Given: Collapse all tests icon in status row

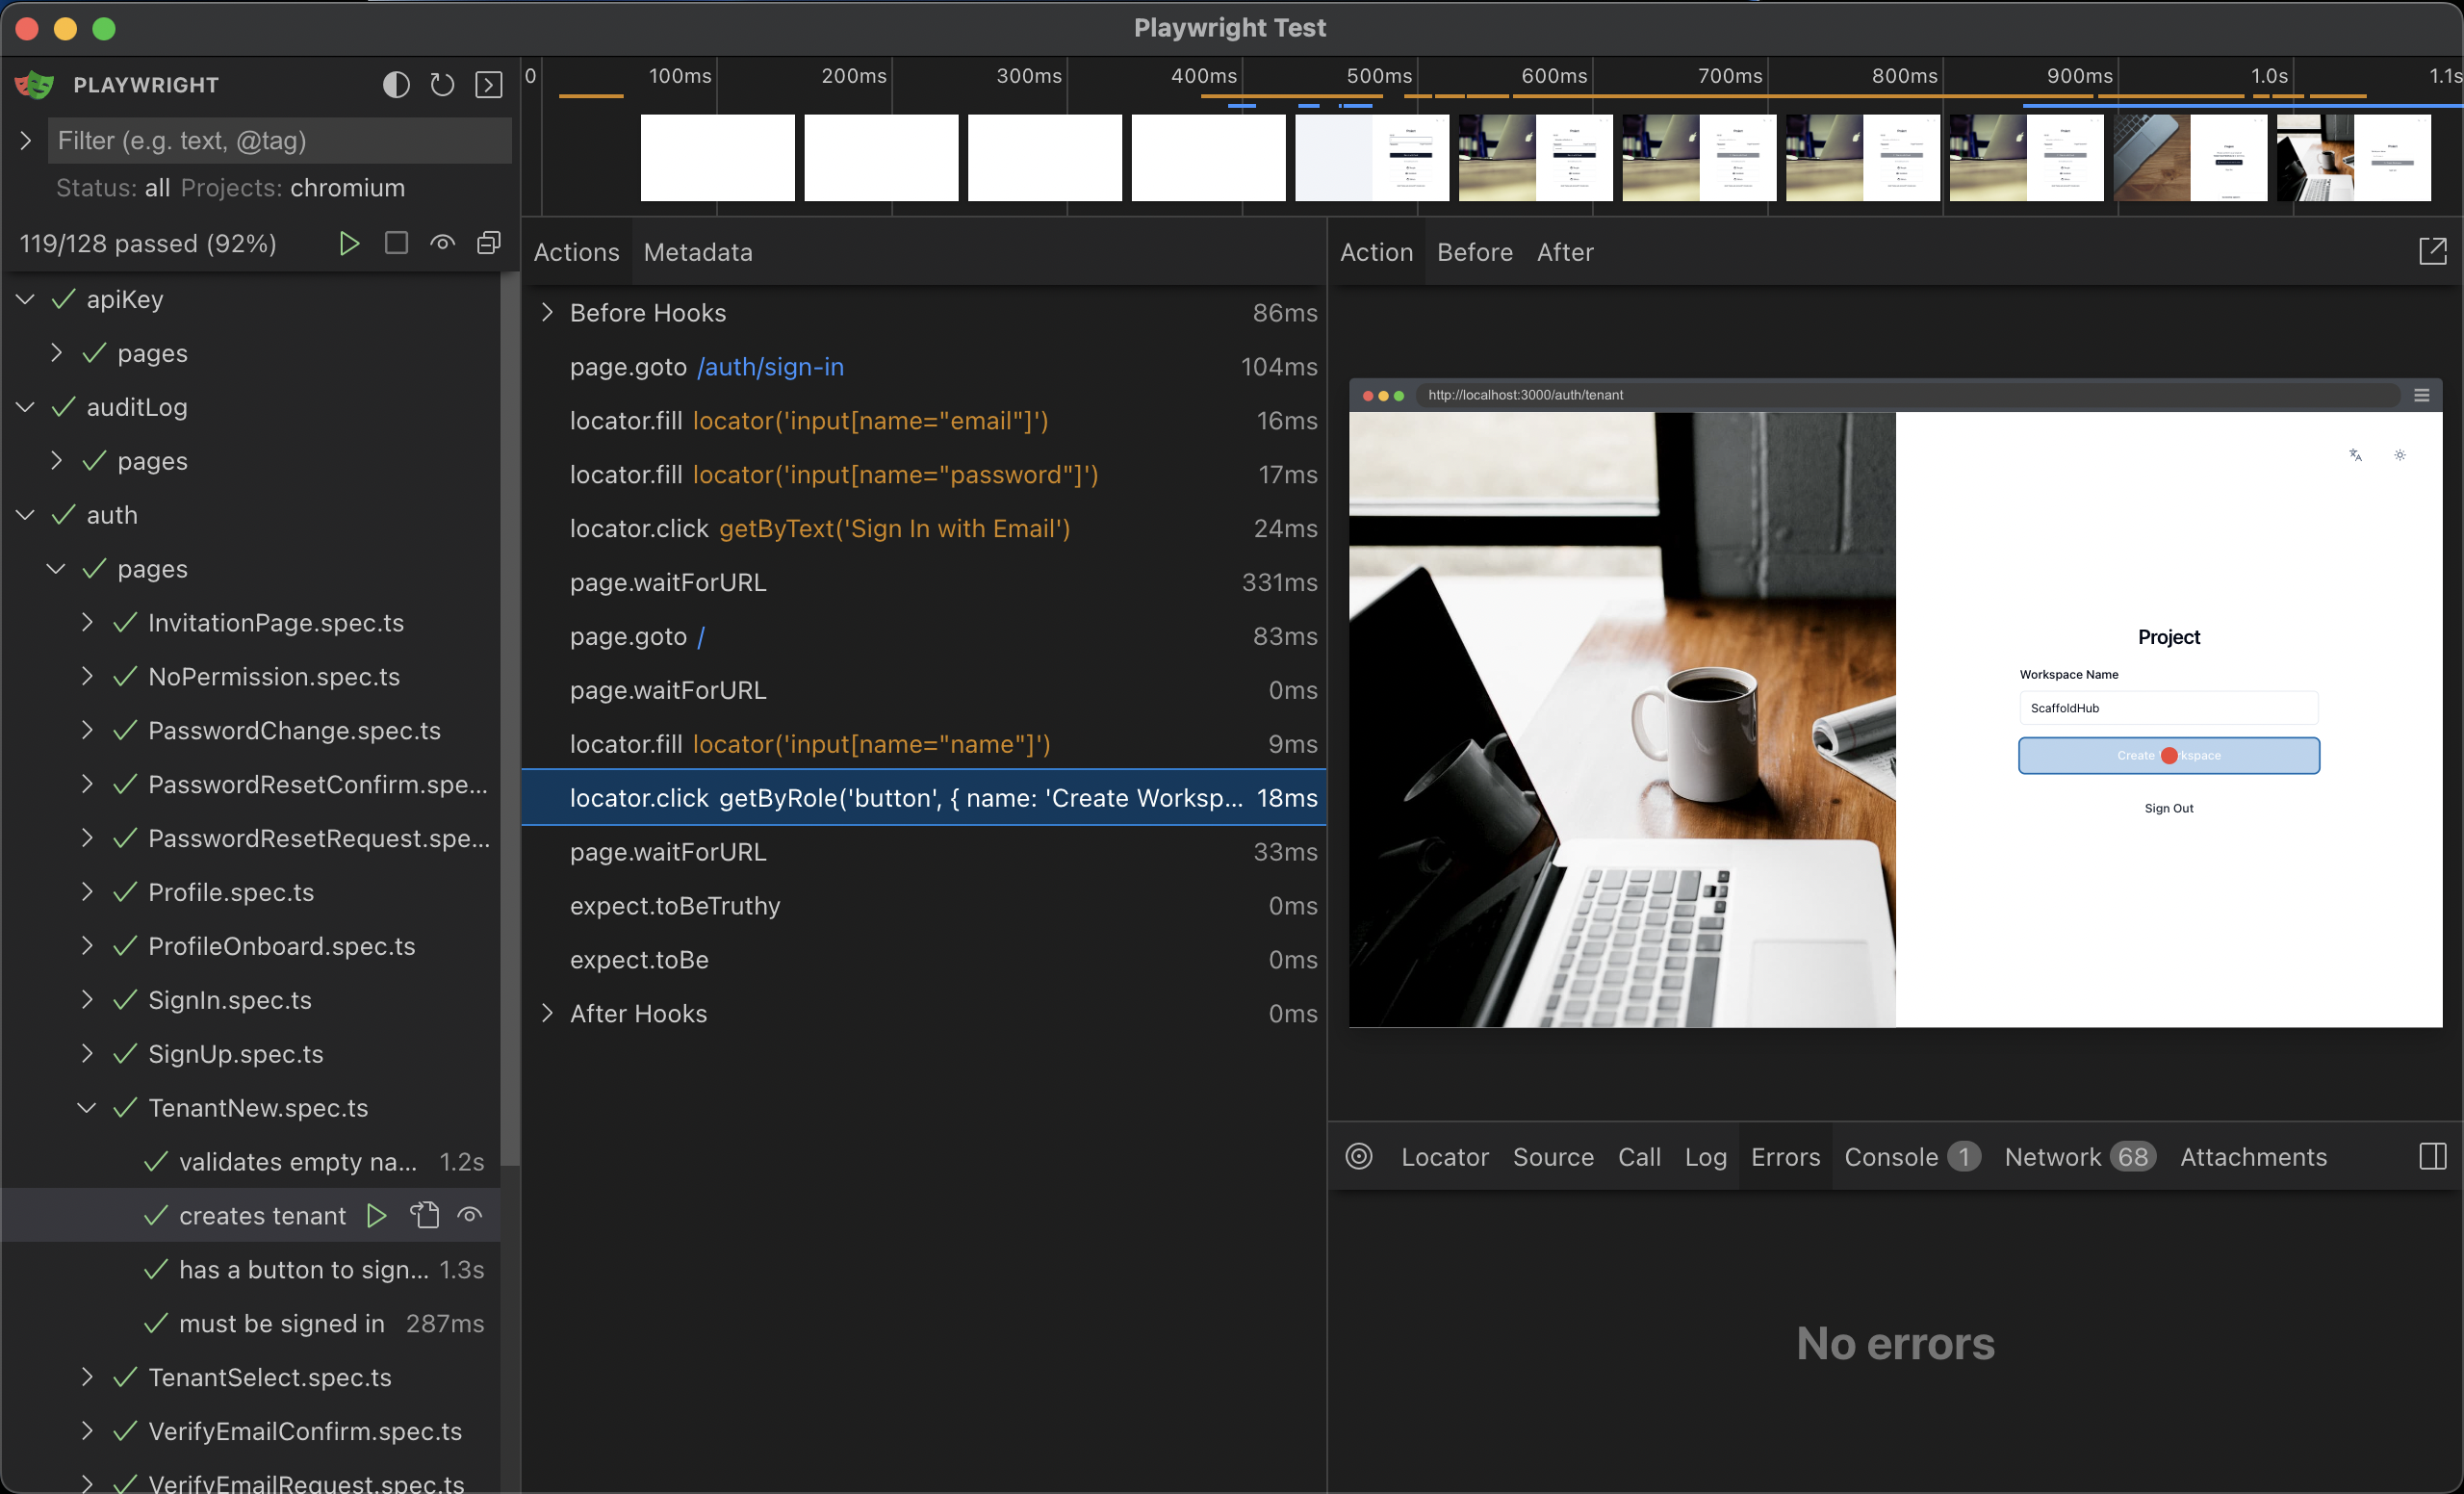Looking at the screenshot, I should (488, 243).
